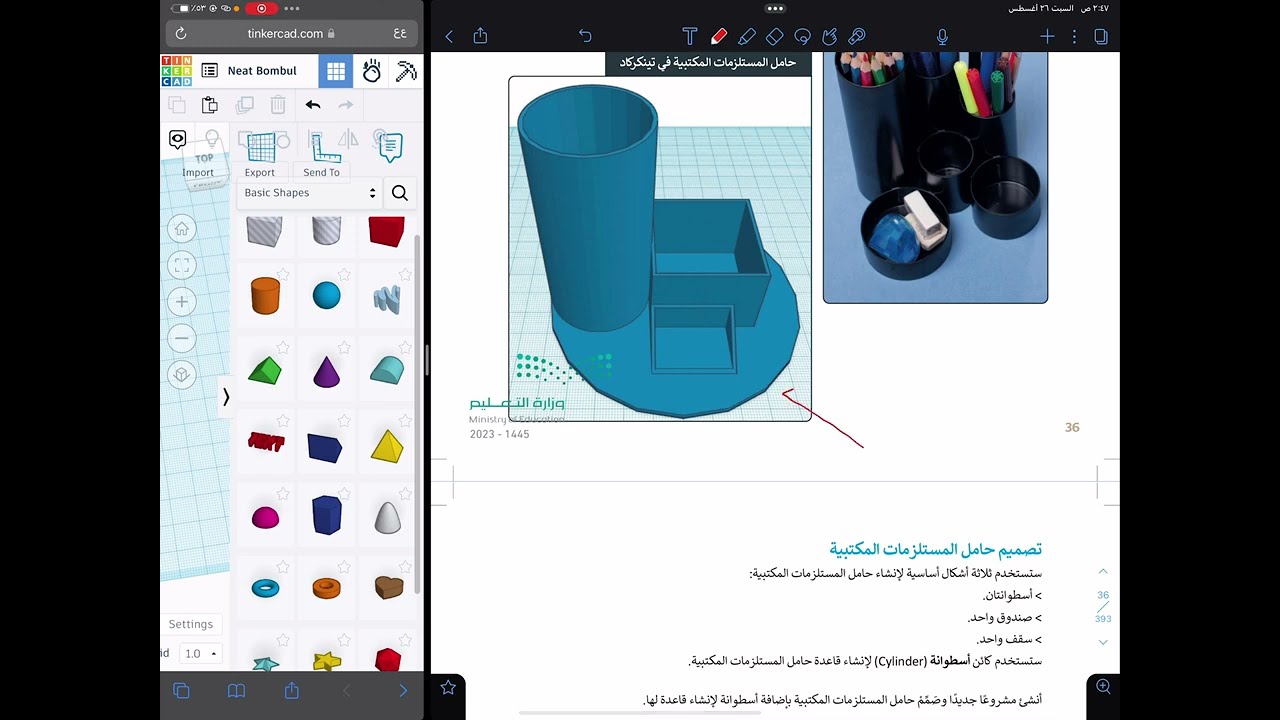Collapse shapes panel with chevron arrow
The height and width of the screenshot is (720, 1280).
(226, 397)
